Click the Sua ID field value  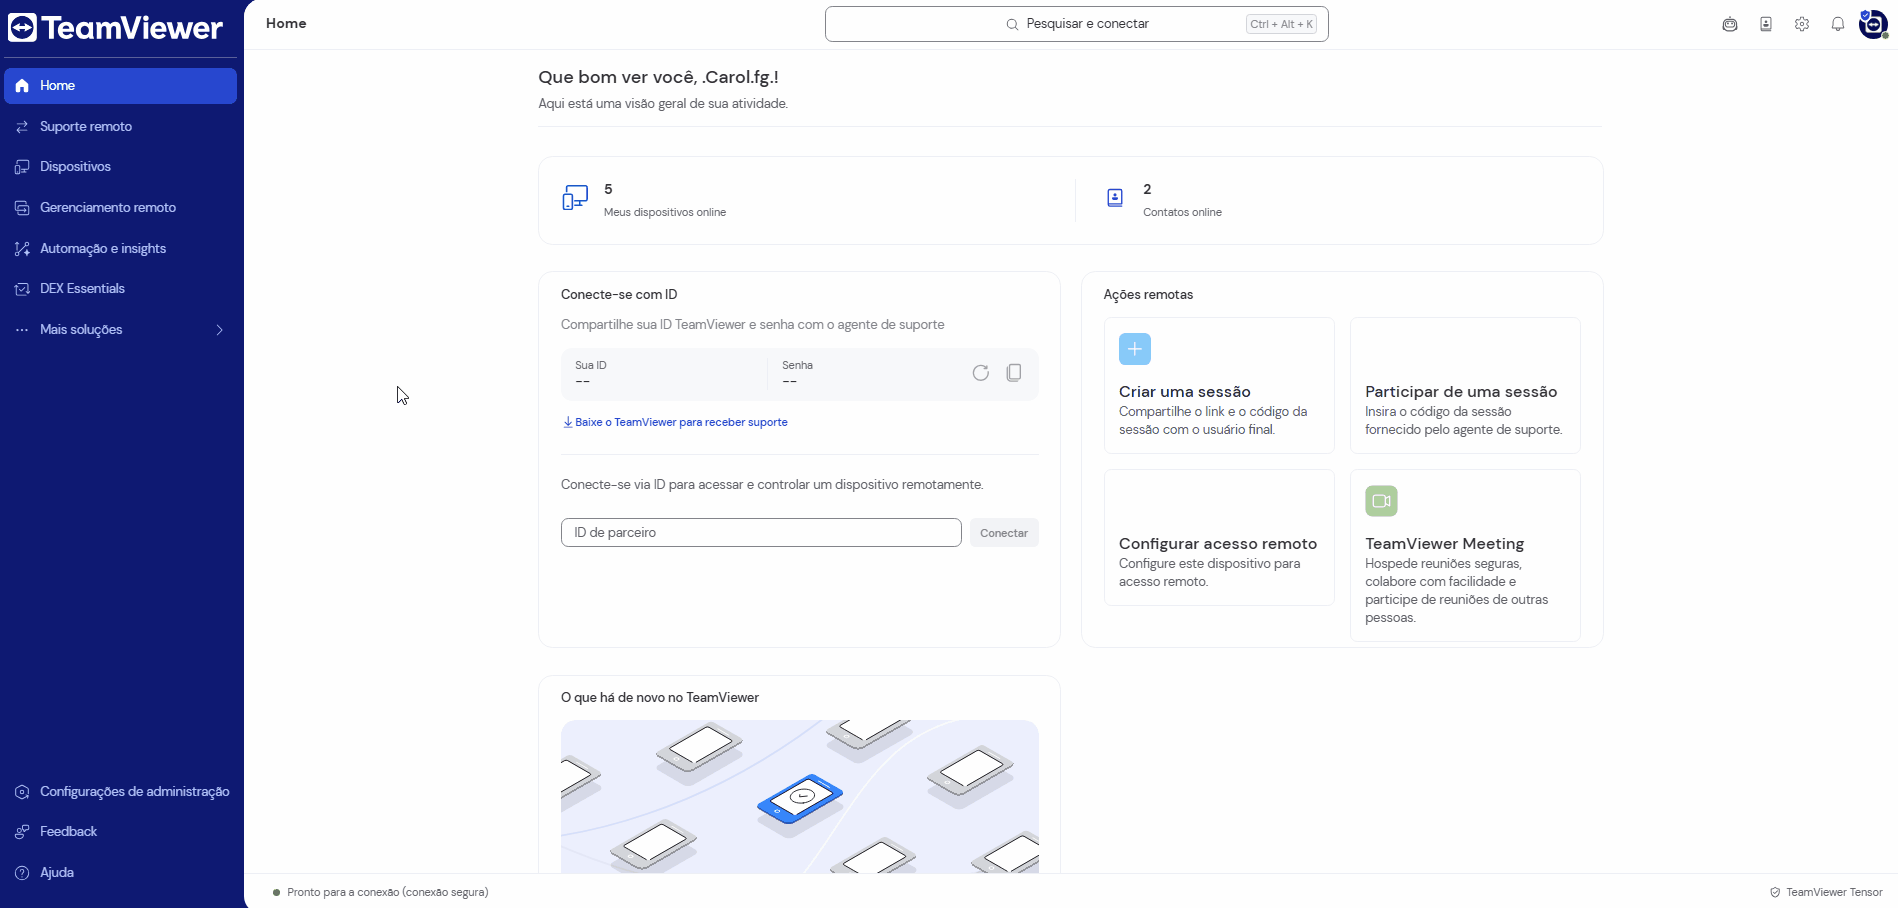pos(582,382)
